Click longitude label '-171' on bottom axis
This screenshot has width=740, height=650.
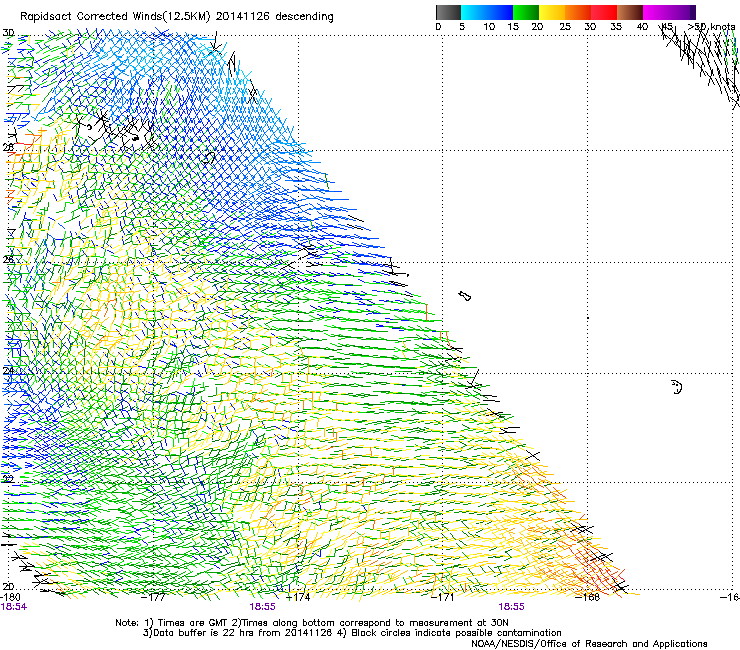coord(442,597)
